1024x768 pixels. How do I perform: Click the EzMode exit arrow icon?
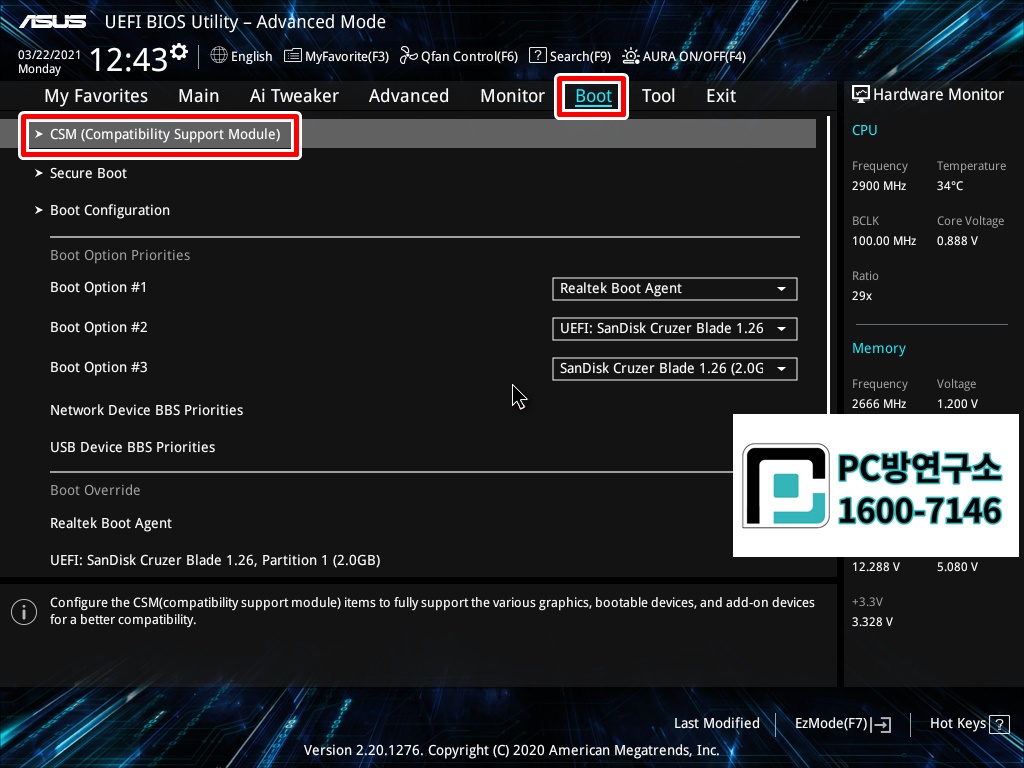pos(881,724)
